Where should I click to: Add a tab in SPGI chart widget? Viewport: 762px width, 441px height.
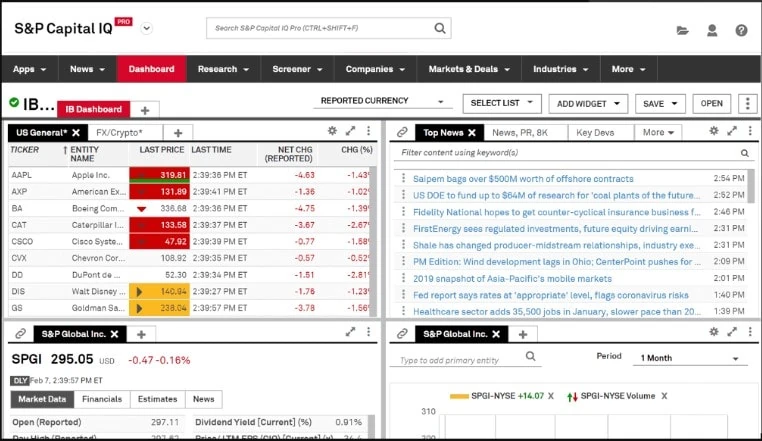523,335
